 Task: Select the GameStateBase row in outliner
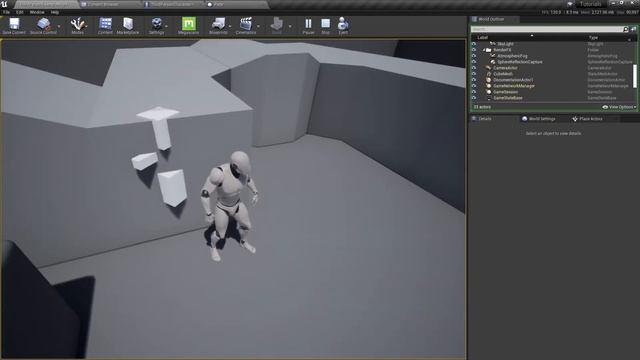553,98
